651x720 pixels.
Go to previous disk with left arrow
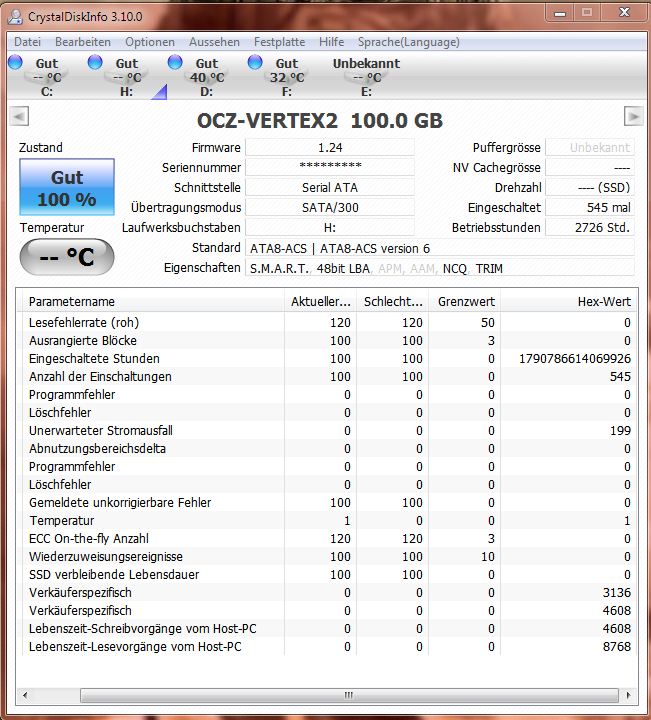[19, 116]
